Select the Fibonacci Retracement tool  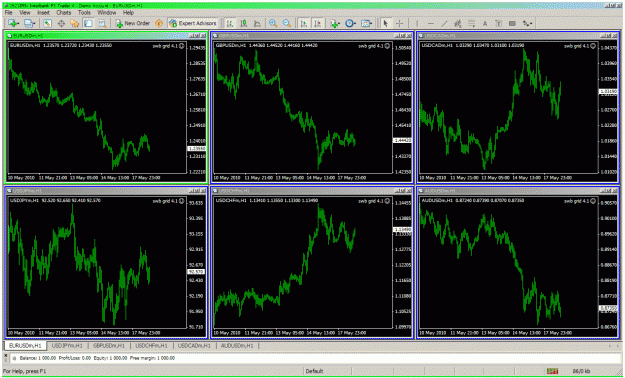point(471,24)
